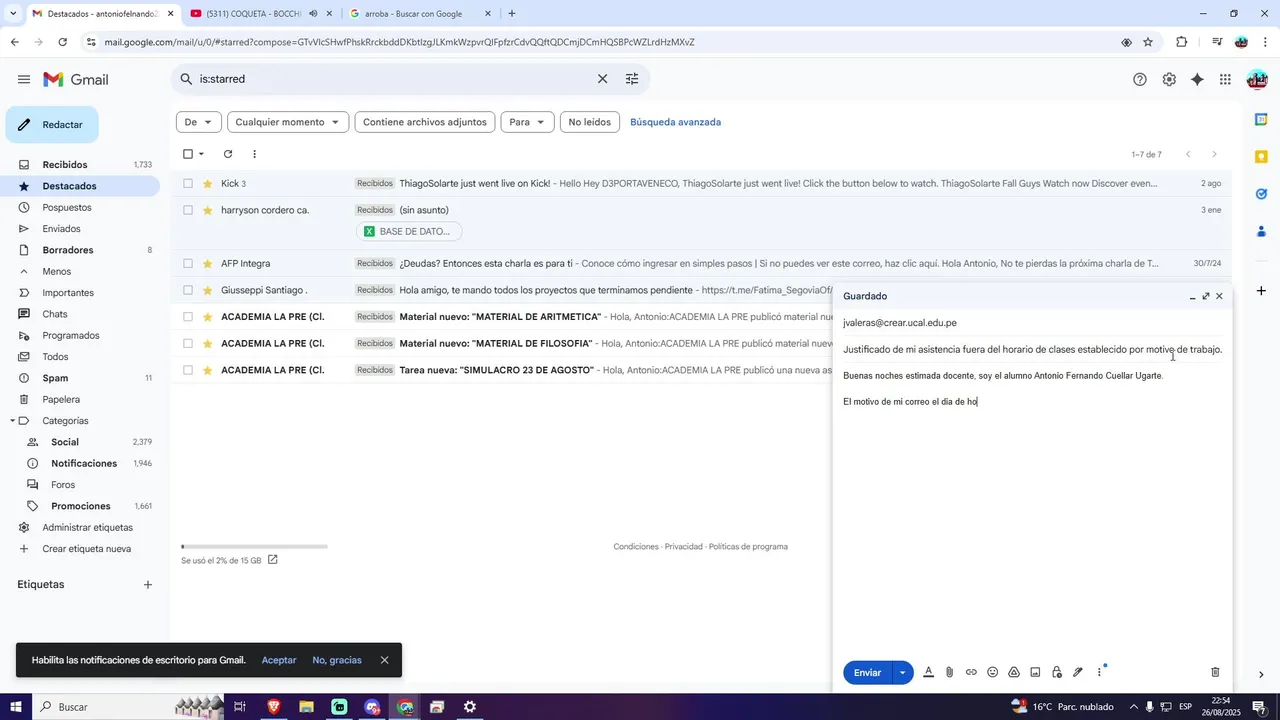Image resolution: width=1280 pixels, height=720 pixels.
Task: Collapse the Categorías tree arrow
Action: [13, 421]
